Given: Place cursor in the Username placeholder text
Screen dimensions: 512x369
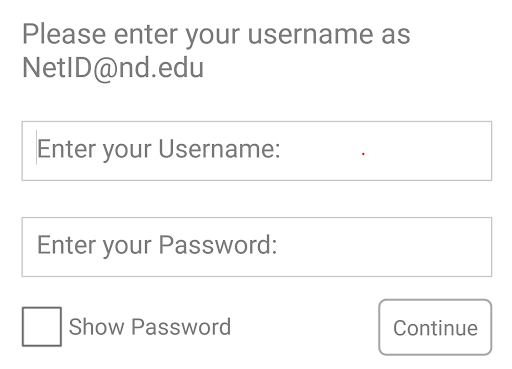Looking at the screenshot, I should pos(159,149).
